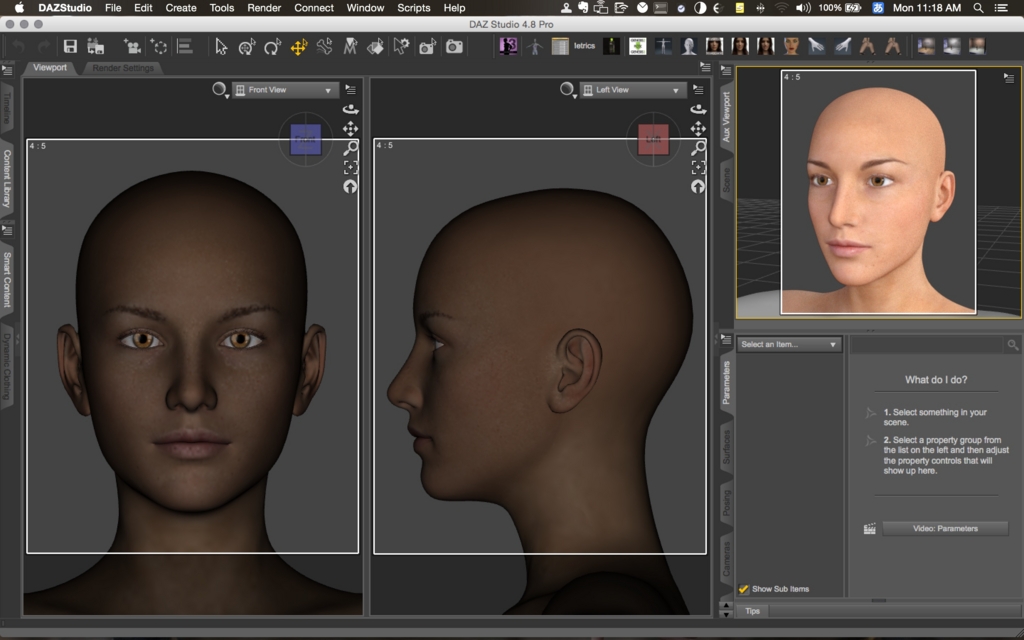Image resolution: width=1024 pixels, height=640 pixels.
Task: Open the Front View camera dropdown
Action: point(285,89)
